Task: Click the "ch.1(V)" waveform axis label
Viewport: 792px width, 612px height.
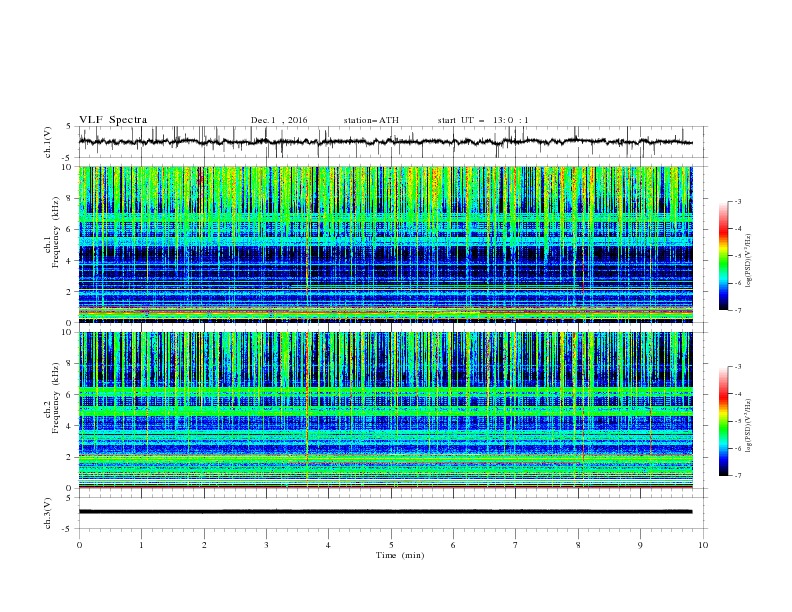Action: [48, 142]
